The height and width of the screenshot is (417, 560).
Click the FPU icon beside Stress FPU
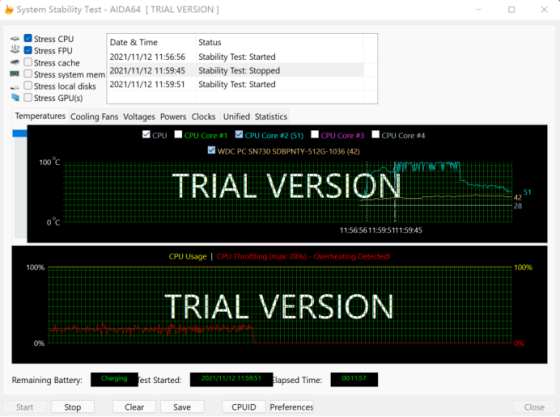point(15,50)
